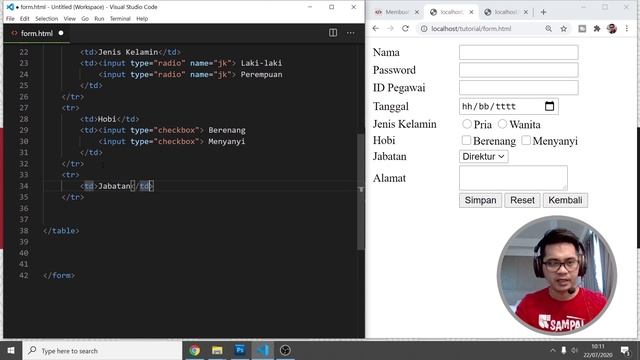Show hidden tray icons chevron
The image size is (640, 360).
pos(553,350)
